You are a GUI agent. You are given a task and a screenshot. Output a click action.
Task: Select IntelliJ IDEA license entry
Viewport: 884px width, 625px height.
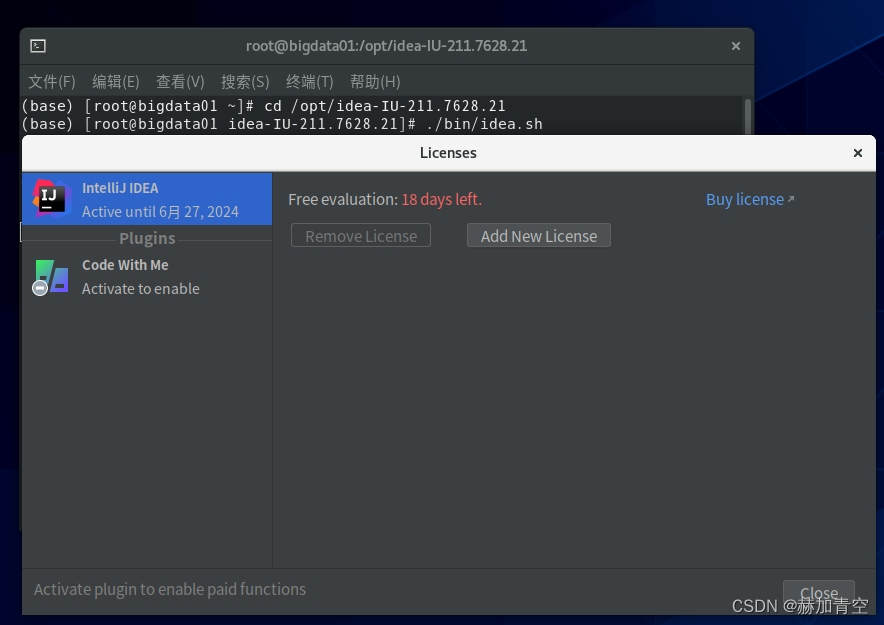pyautogui.click(x=147, y=199)
